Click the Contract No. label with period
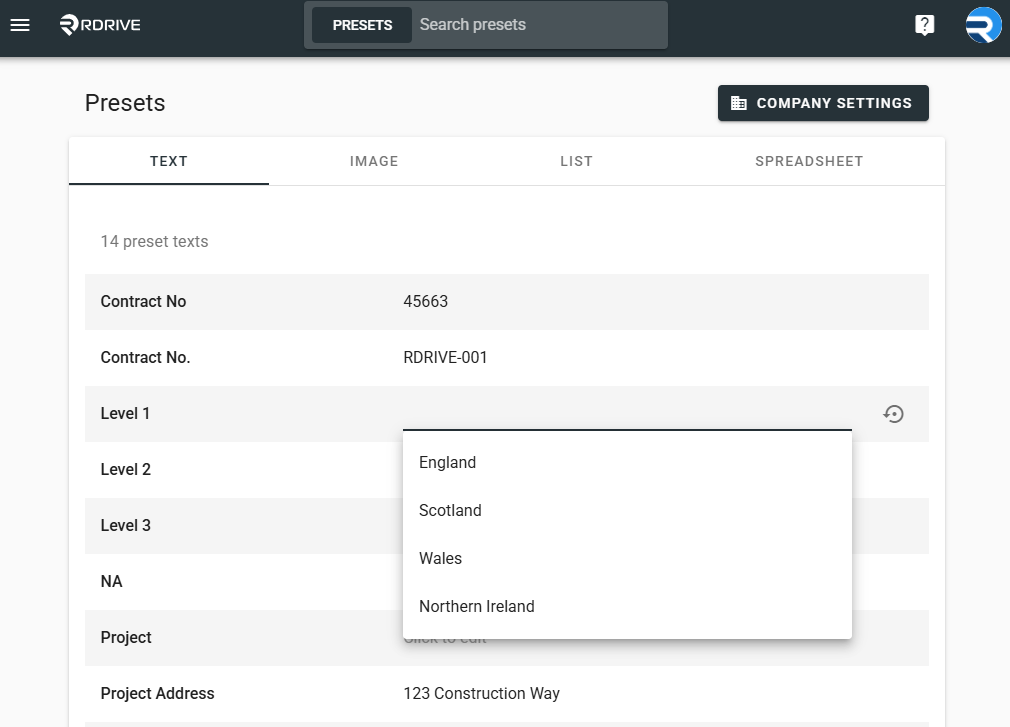 point(145,357)
